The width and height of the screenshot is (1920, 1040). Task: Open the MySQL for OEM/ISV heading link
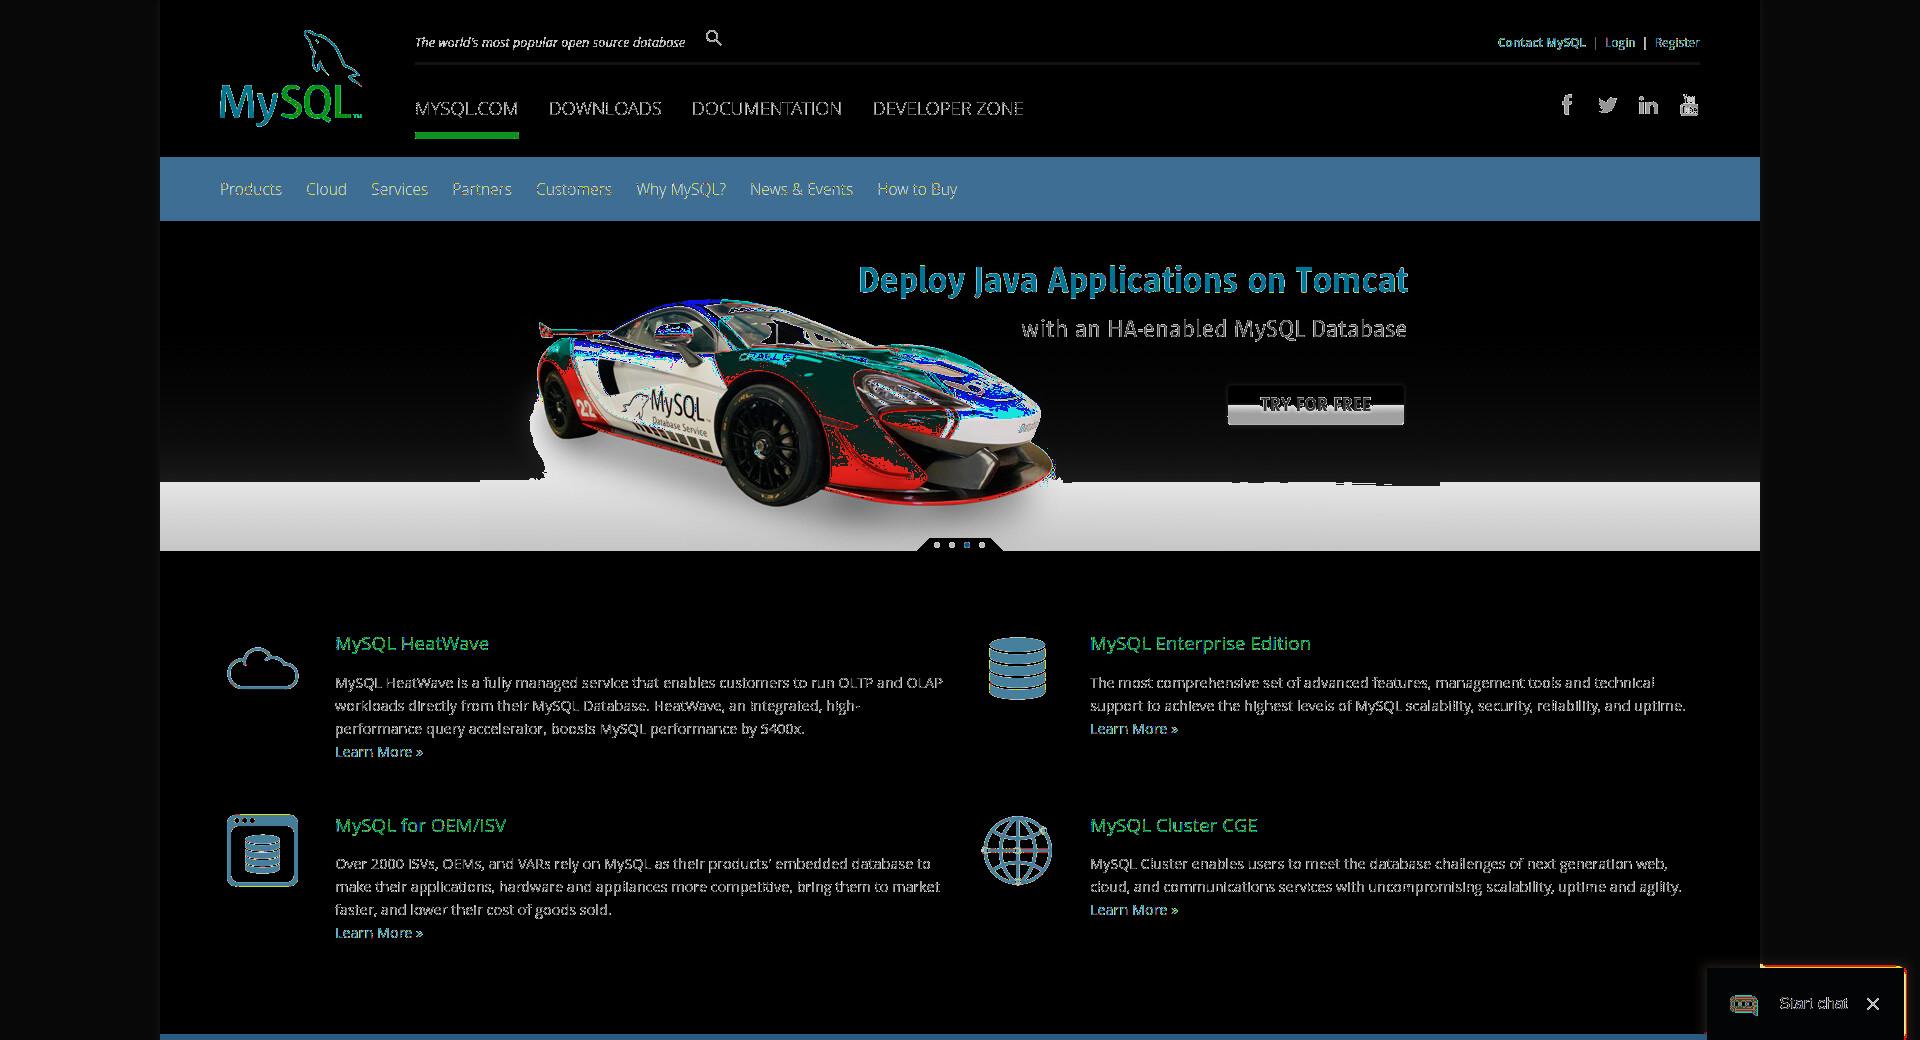coord(421,825)
